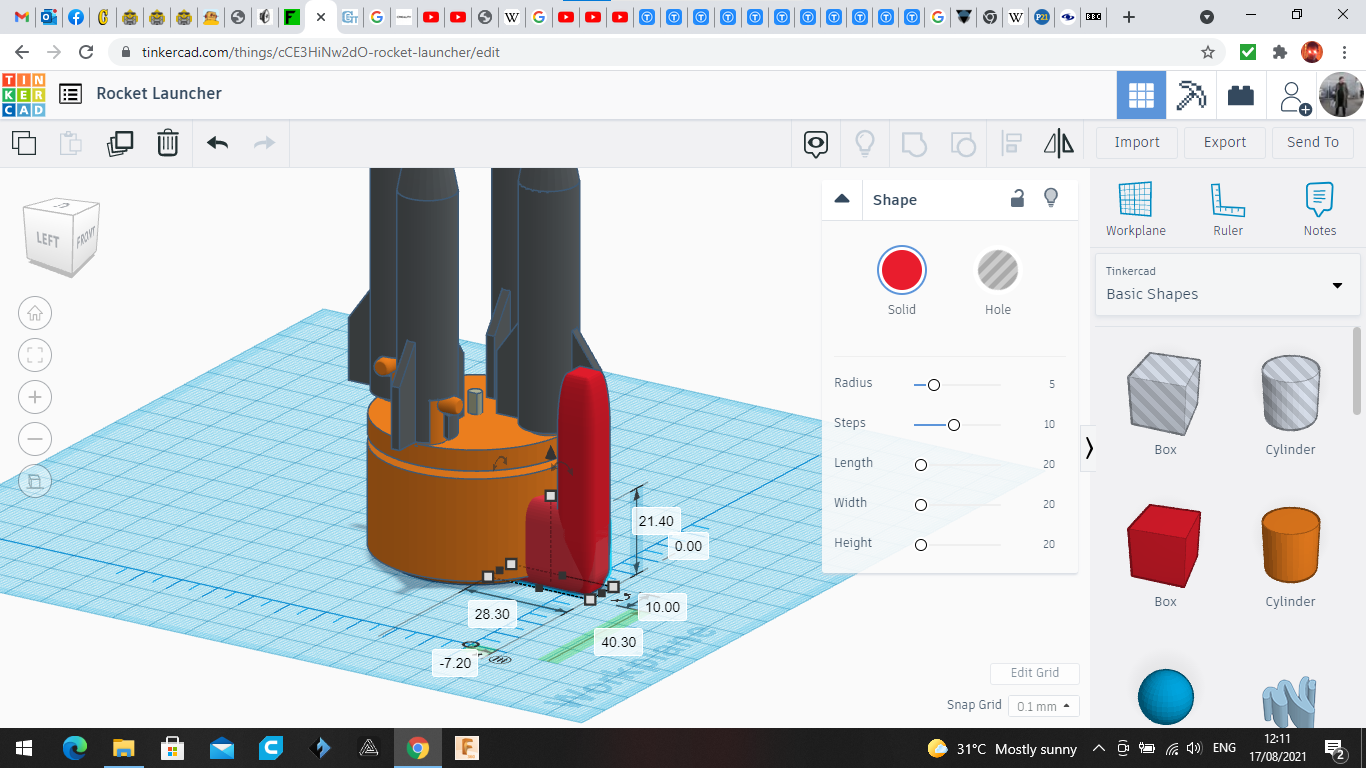Click the Edit Grid button
The height and width of the screenshot is (768, 1366).
1034,673
